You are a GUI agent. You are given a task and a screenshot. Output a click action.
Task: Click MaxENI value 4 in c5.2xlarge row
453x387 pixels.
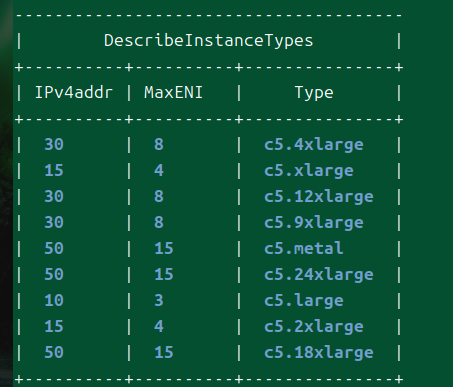point(159,326)
